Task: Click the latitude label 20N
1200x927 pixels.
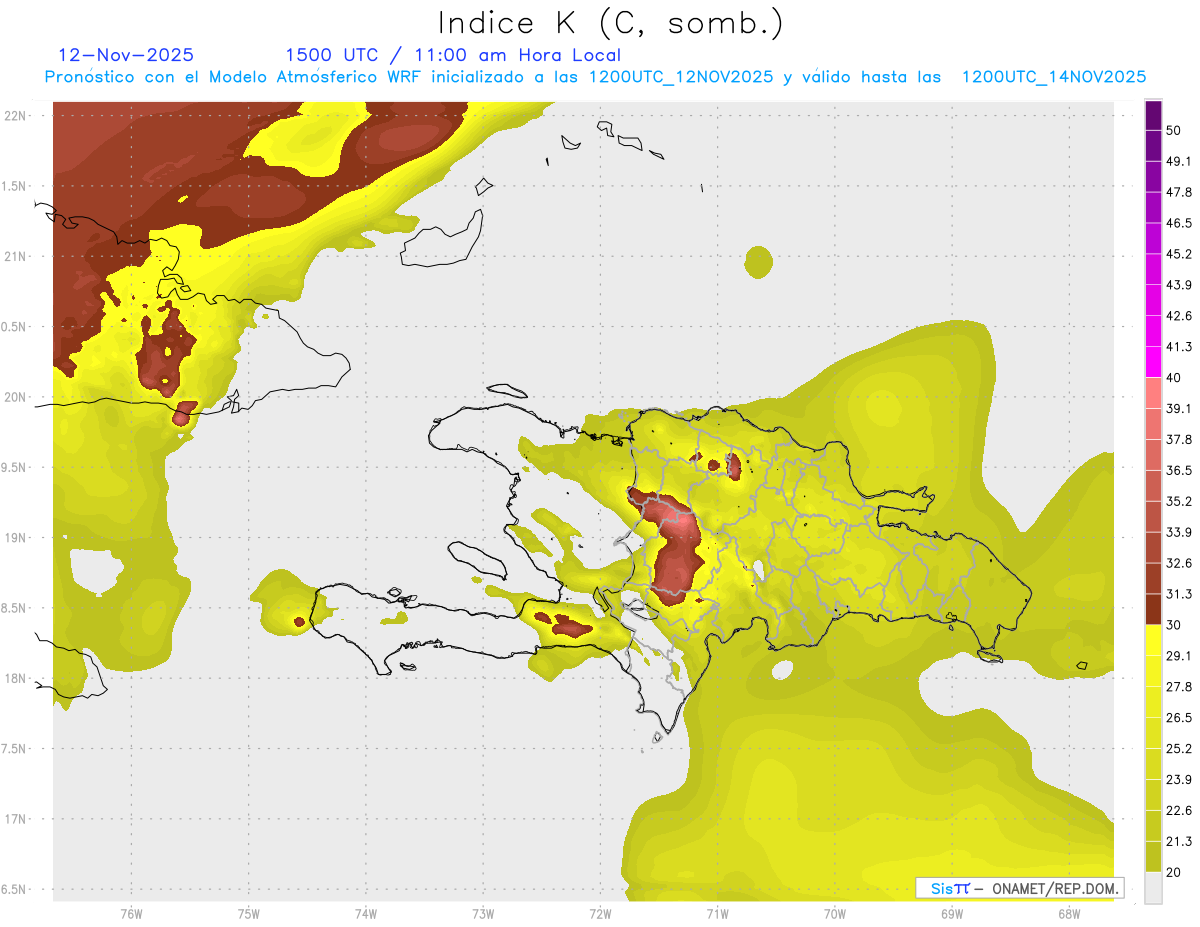Action: [15, 397]
